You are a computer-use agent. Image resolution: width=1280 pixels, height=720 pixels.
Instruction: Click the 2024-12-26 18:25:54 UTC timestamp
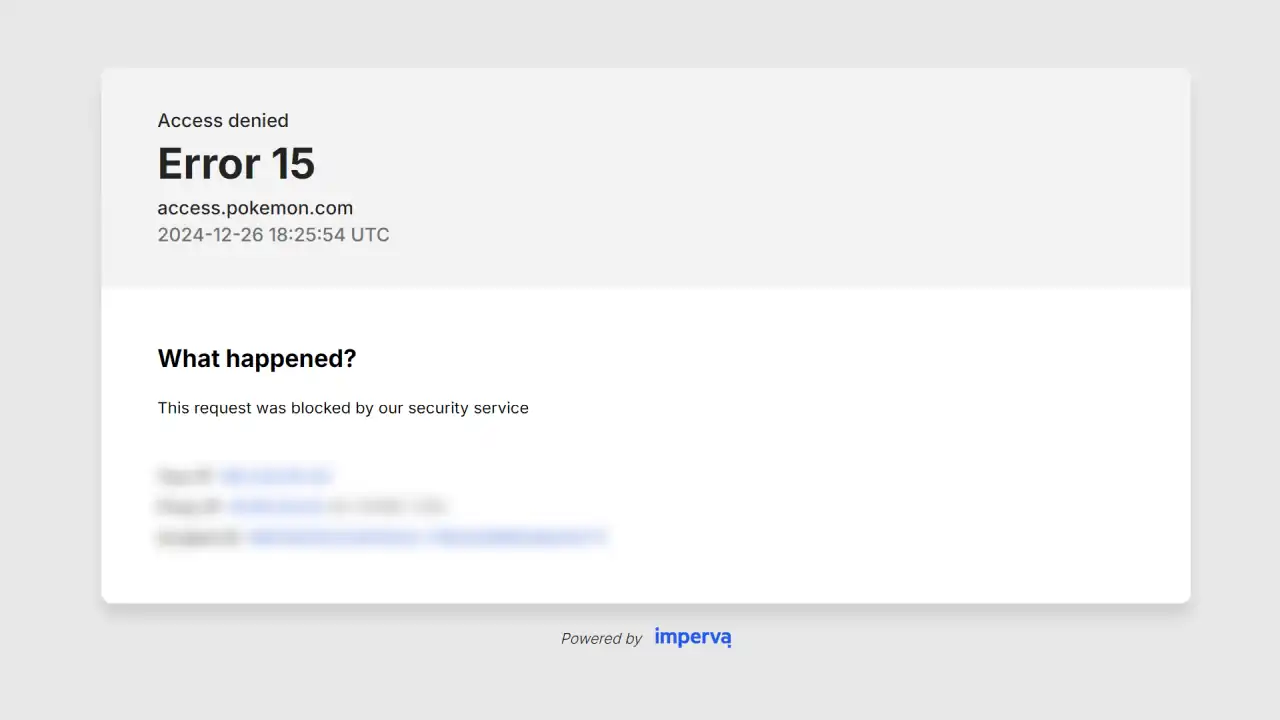[273, 235]
